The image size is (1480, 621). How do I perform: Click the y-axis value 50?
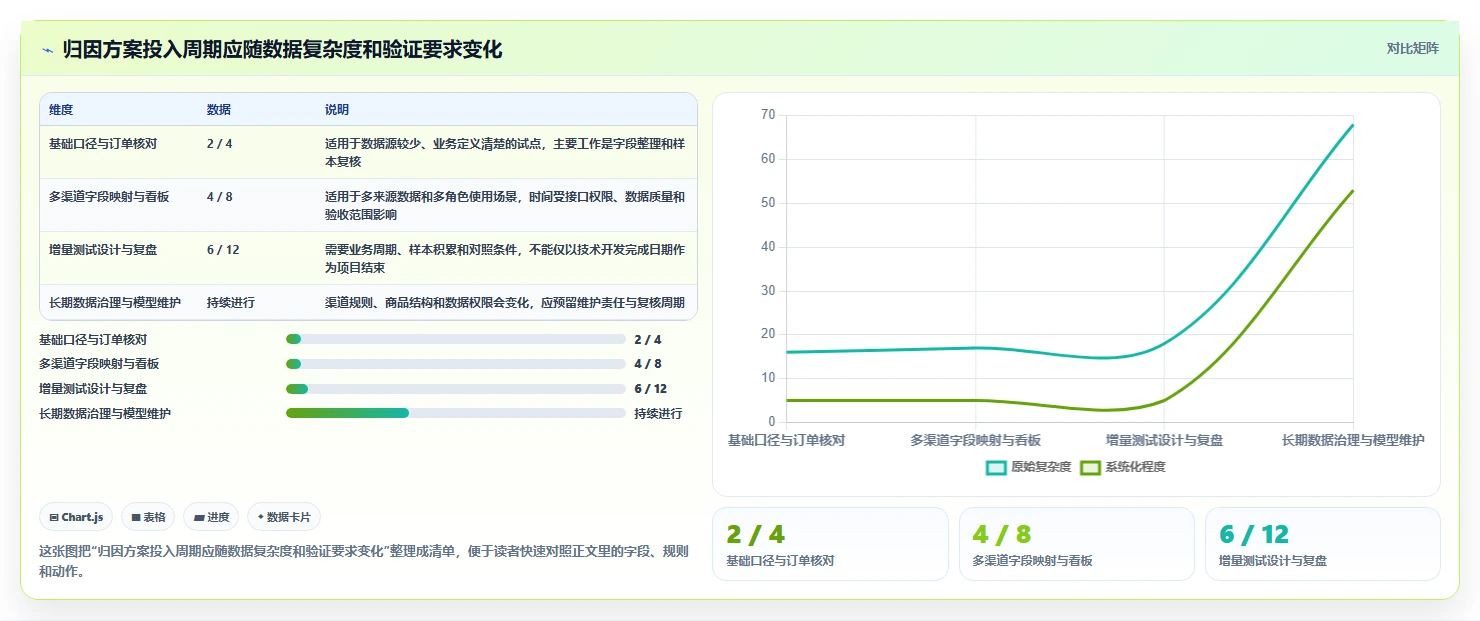point(768,203)
